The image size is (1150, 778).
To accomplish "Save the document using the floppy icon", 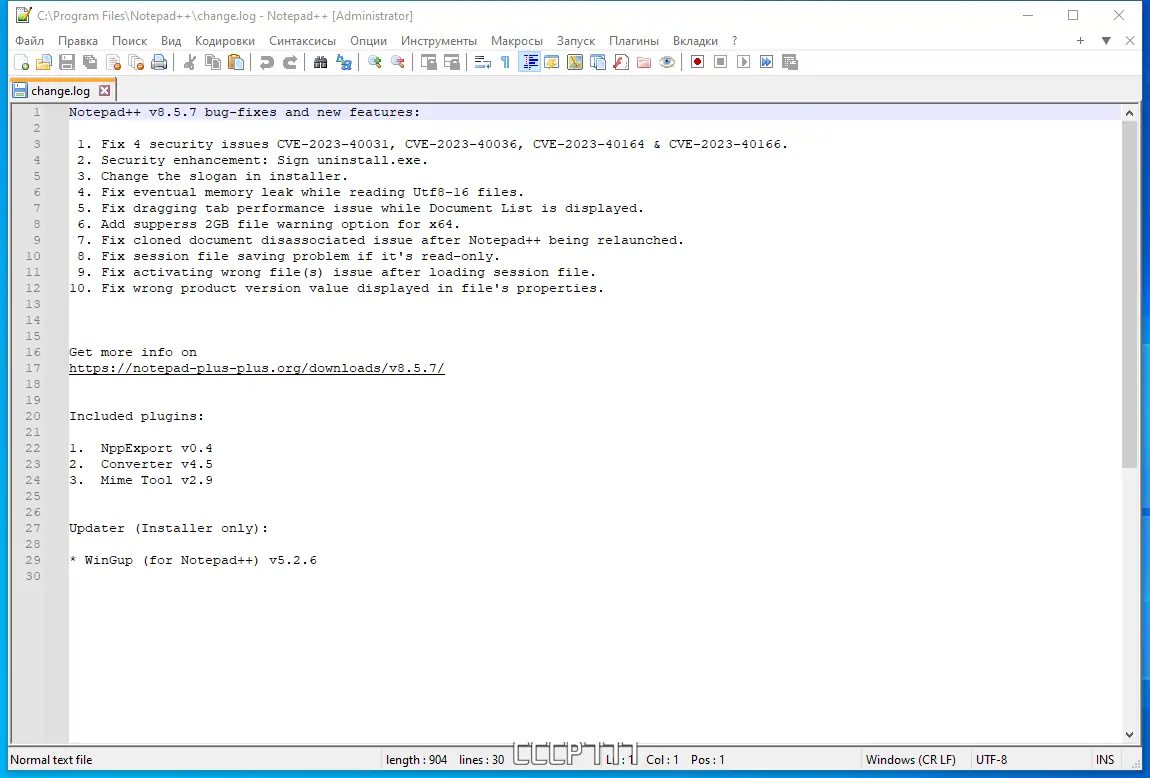I will [x=67, y=62].
